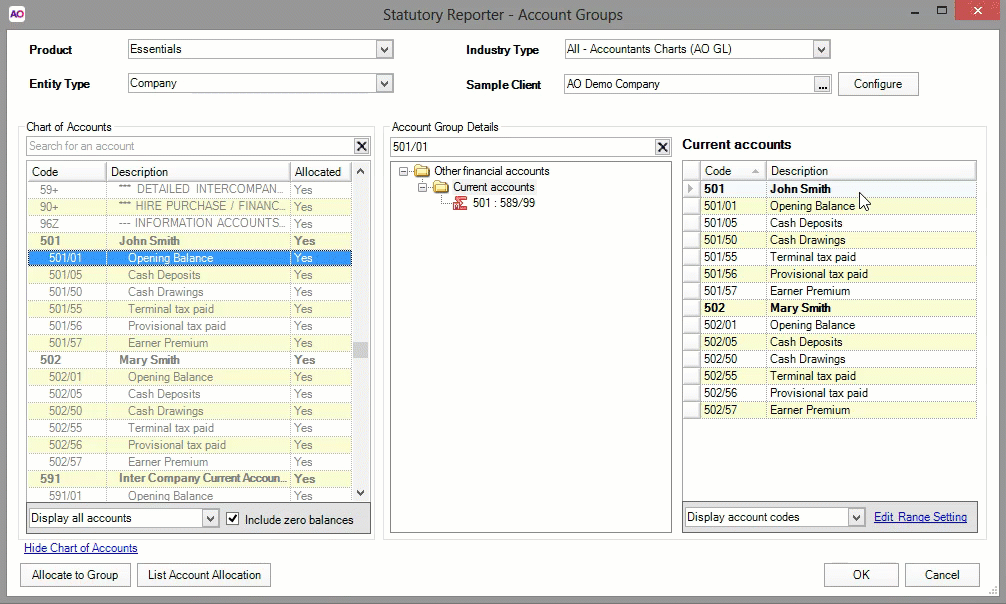
Task: Click the chart of accounts scrollbar thumb
Action: 361,350
